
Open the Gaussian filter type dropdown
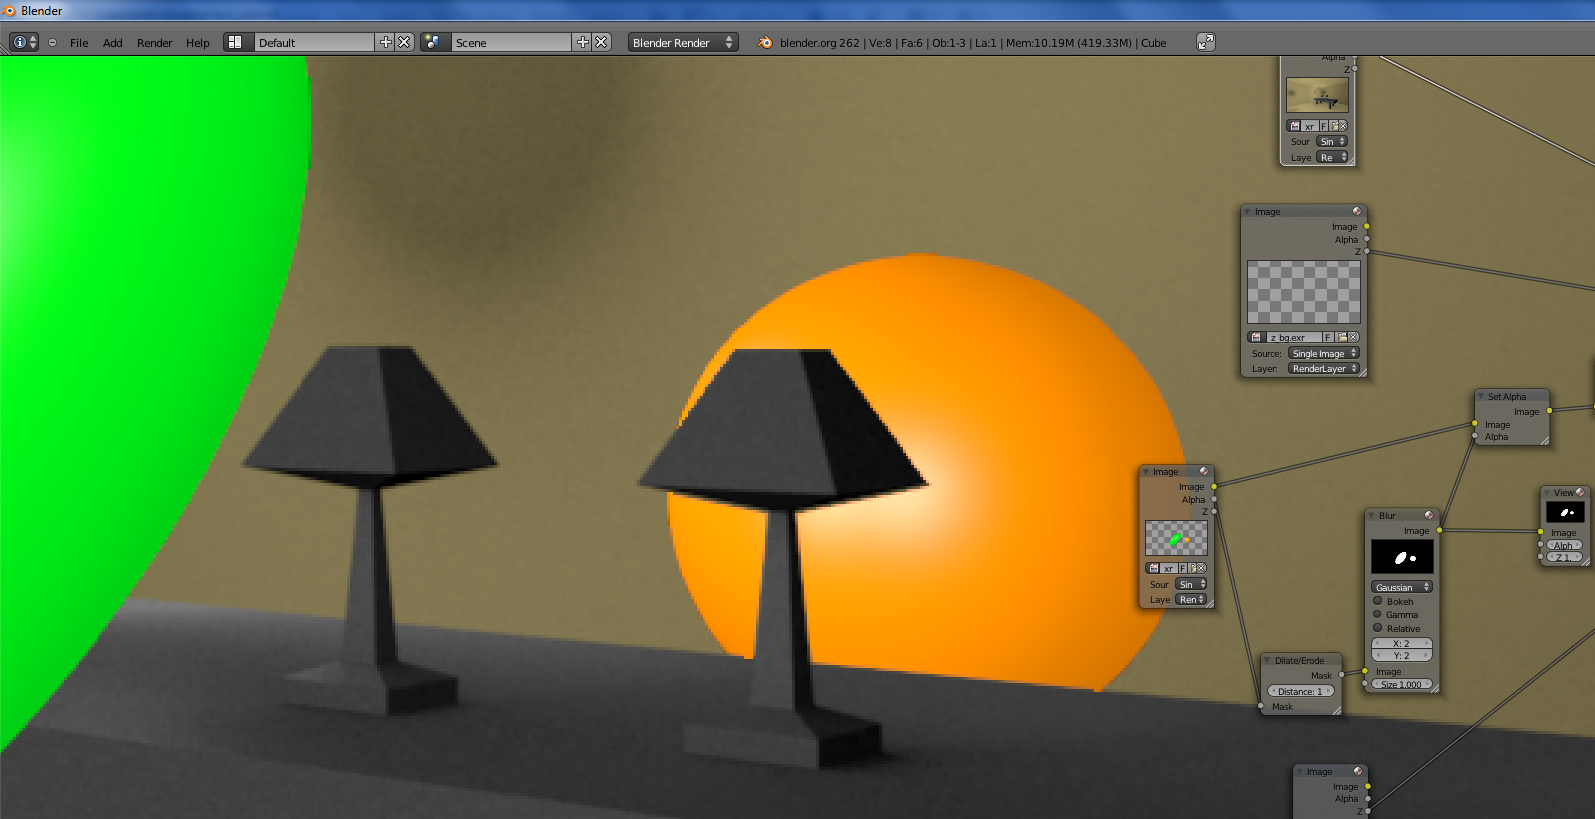1401,587
